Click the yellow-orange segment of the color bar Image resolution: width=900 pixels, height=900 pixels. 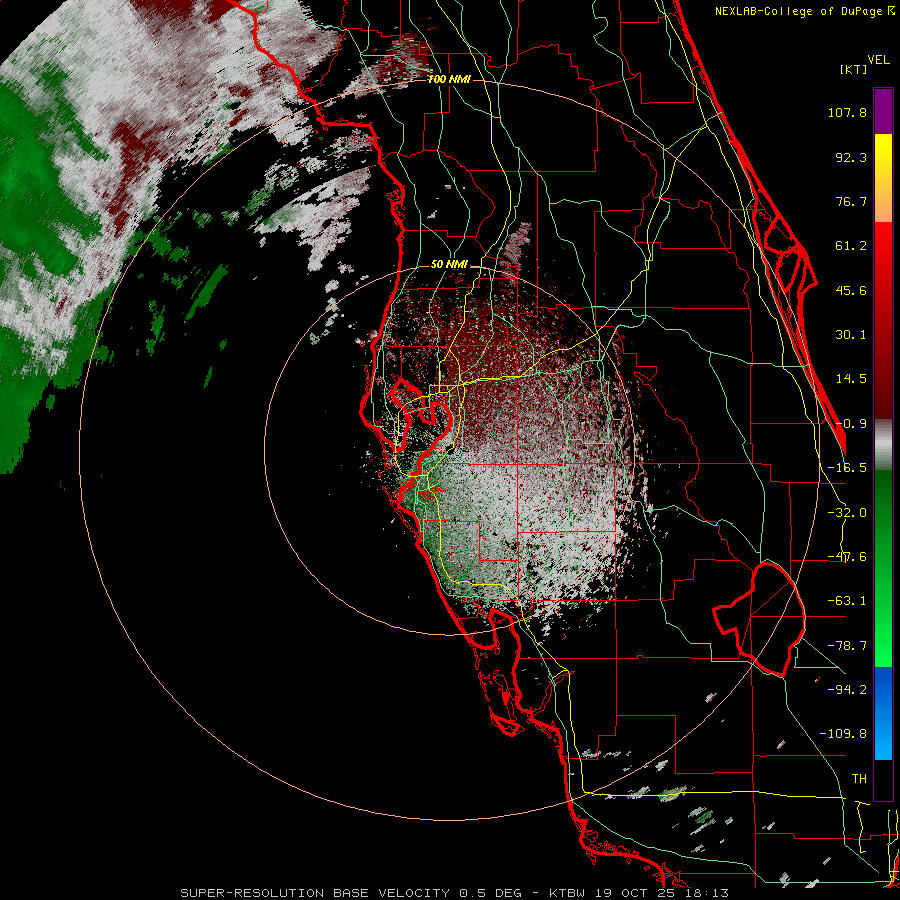pyautogui.click(x=883, y=178)
